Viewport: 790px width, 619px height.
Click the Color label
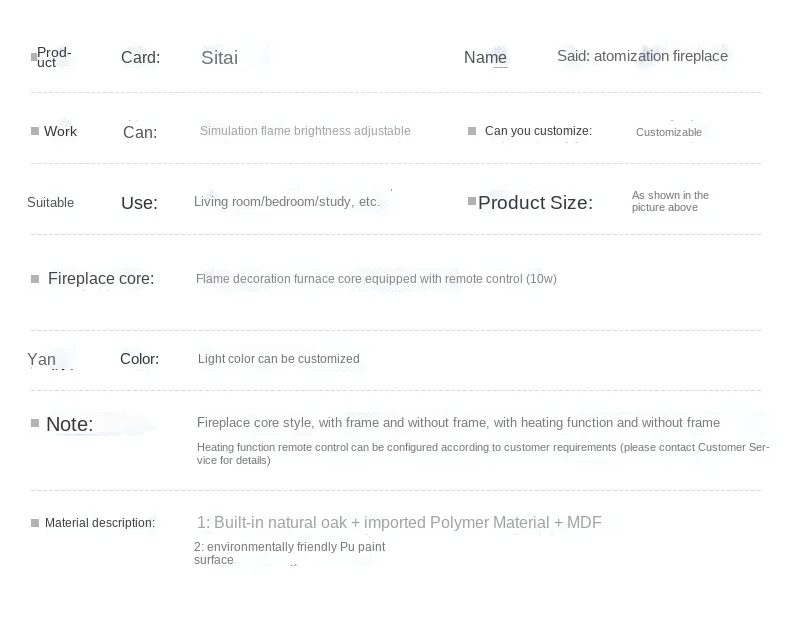pyautogui.click(x=139, y=359)
